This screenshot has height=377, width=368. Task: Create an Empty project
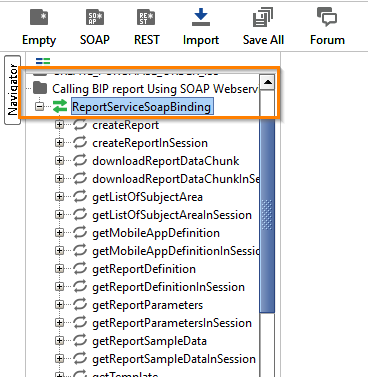click(x=39, y=27)
